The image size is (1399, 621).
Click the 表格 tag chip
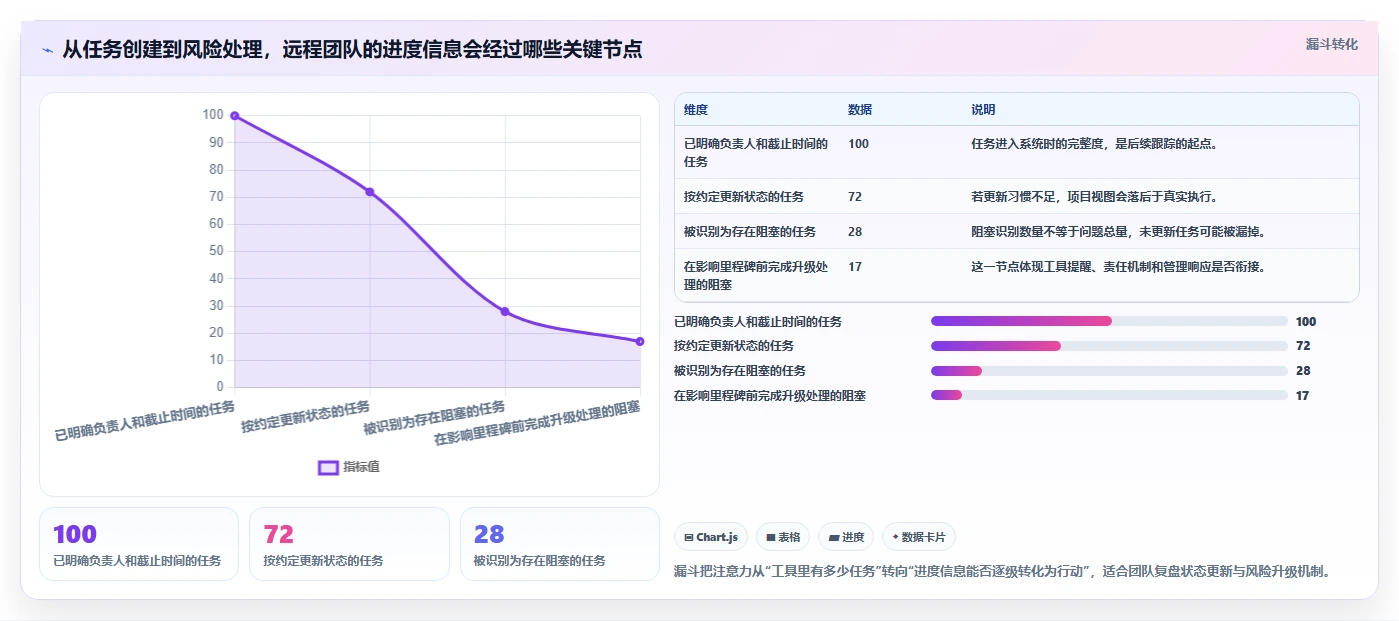point(783,537)
